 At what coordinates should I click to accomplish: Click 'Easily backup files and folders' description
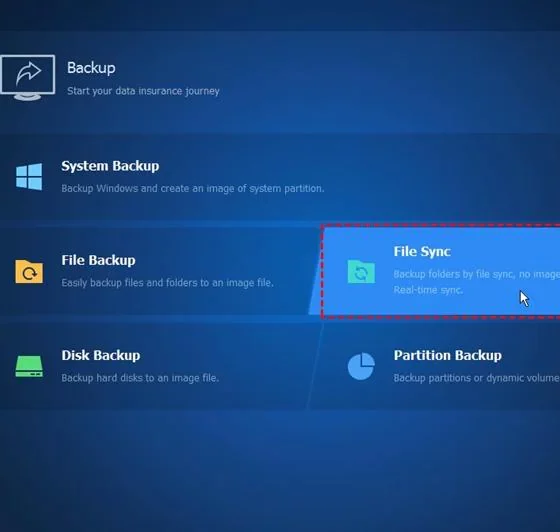167,283
